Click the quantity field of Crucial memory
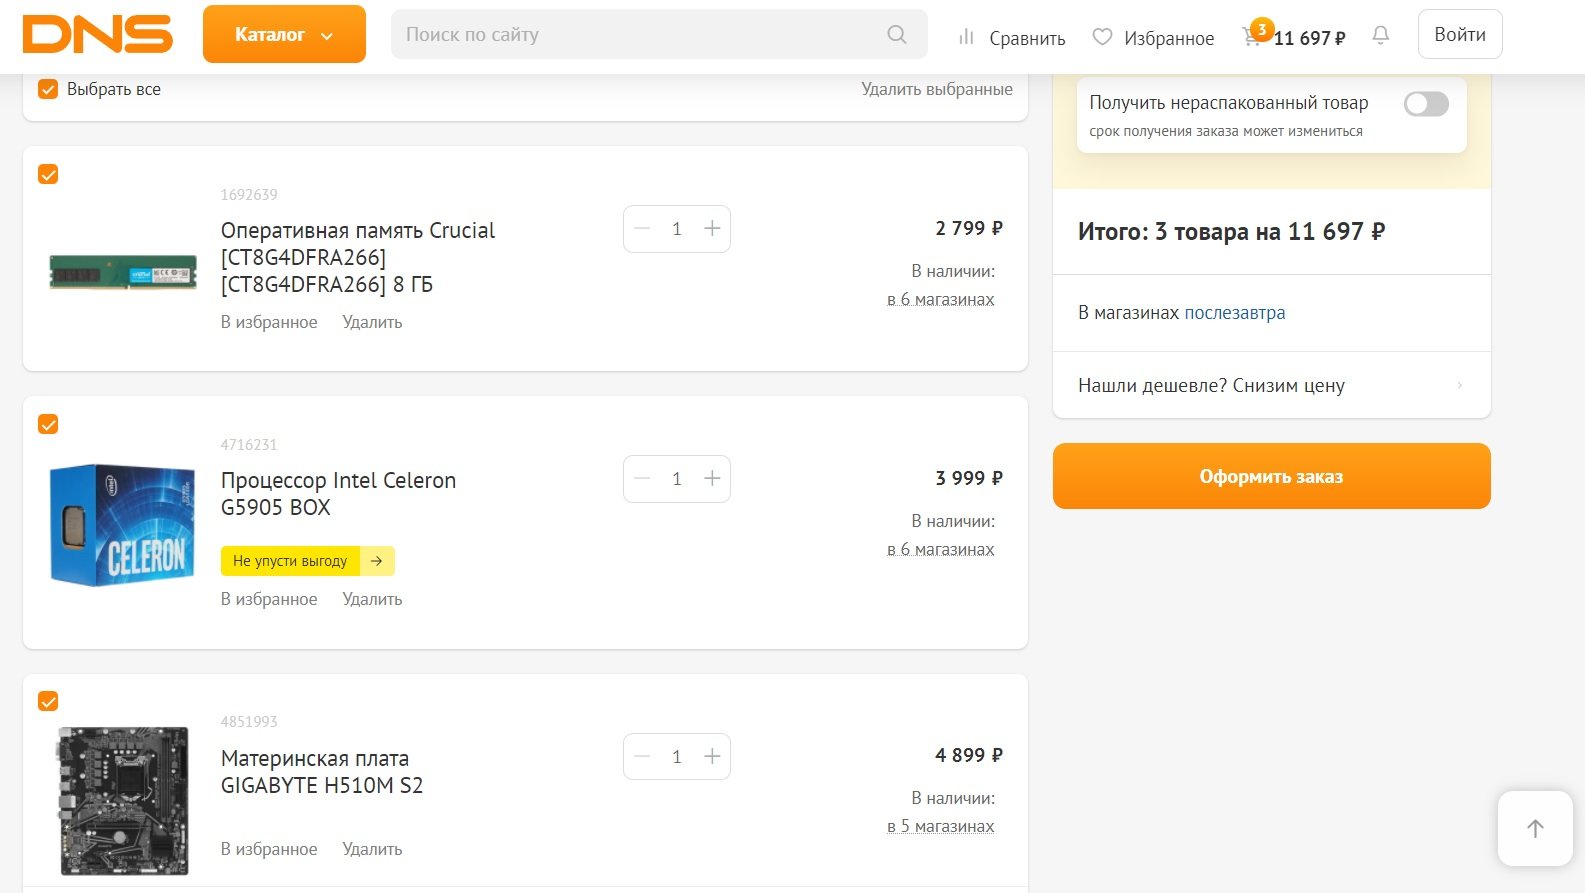The height and width of the screenshot is (893, 1585). click(x=677, y=229)
